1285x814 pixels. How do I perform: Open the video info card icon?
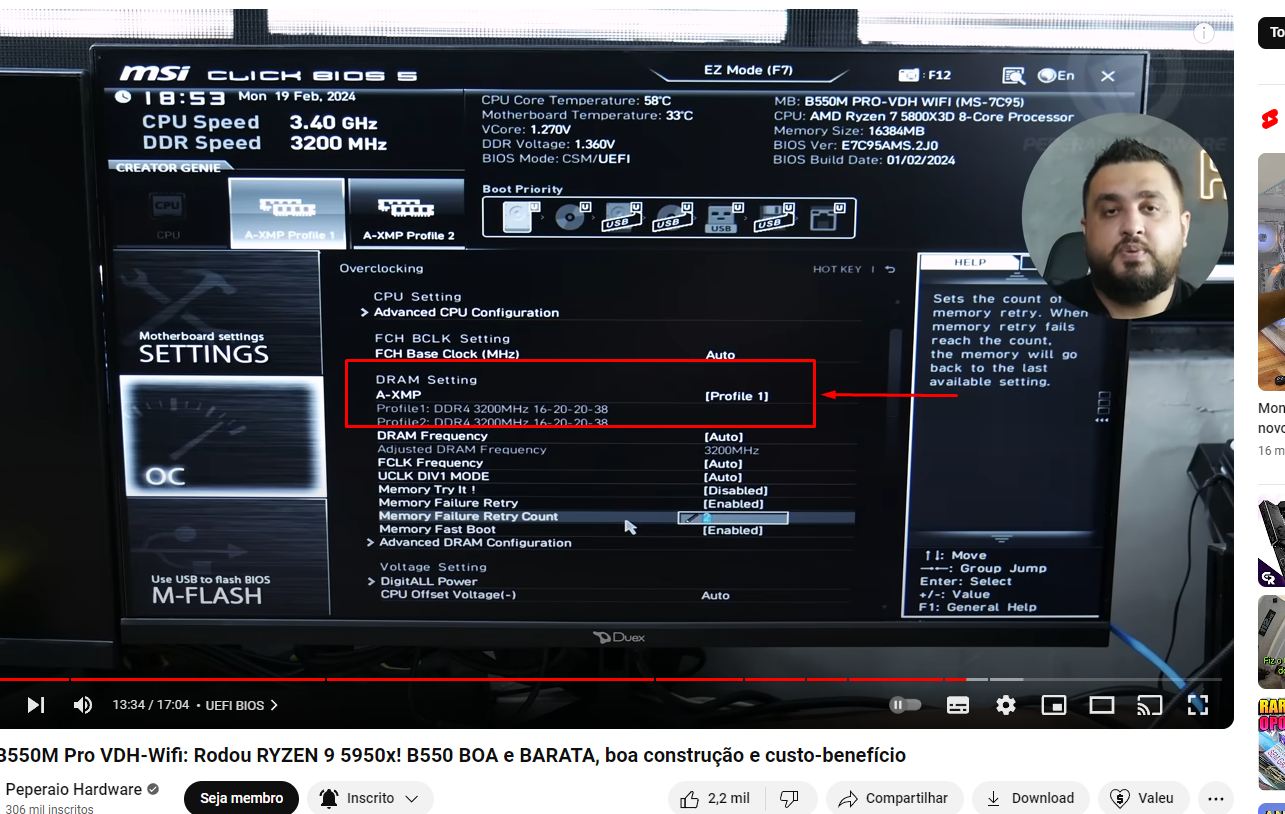(x=1204, y=33)
